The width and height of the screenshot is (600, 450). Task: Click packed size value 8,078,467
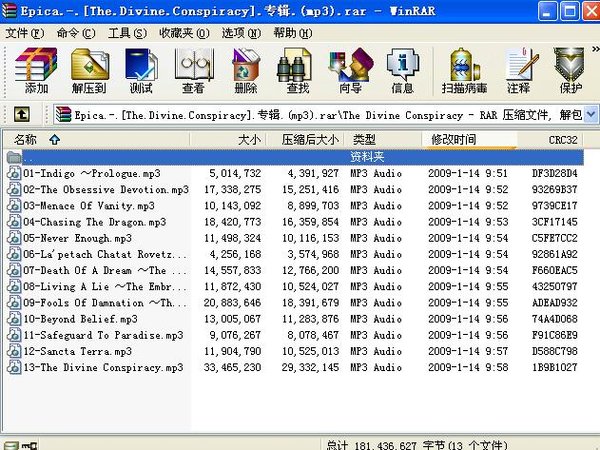pos(313,335)
